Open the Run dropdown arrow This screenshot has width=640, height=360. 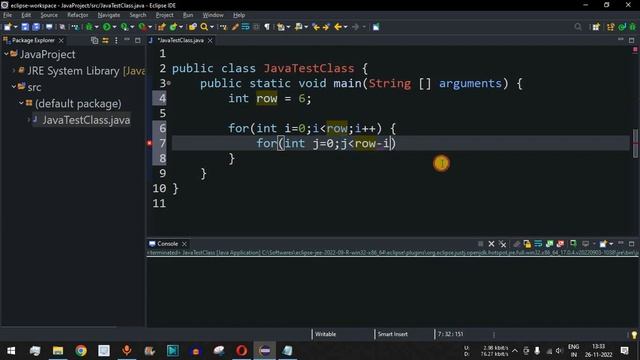(114, 27)
